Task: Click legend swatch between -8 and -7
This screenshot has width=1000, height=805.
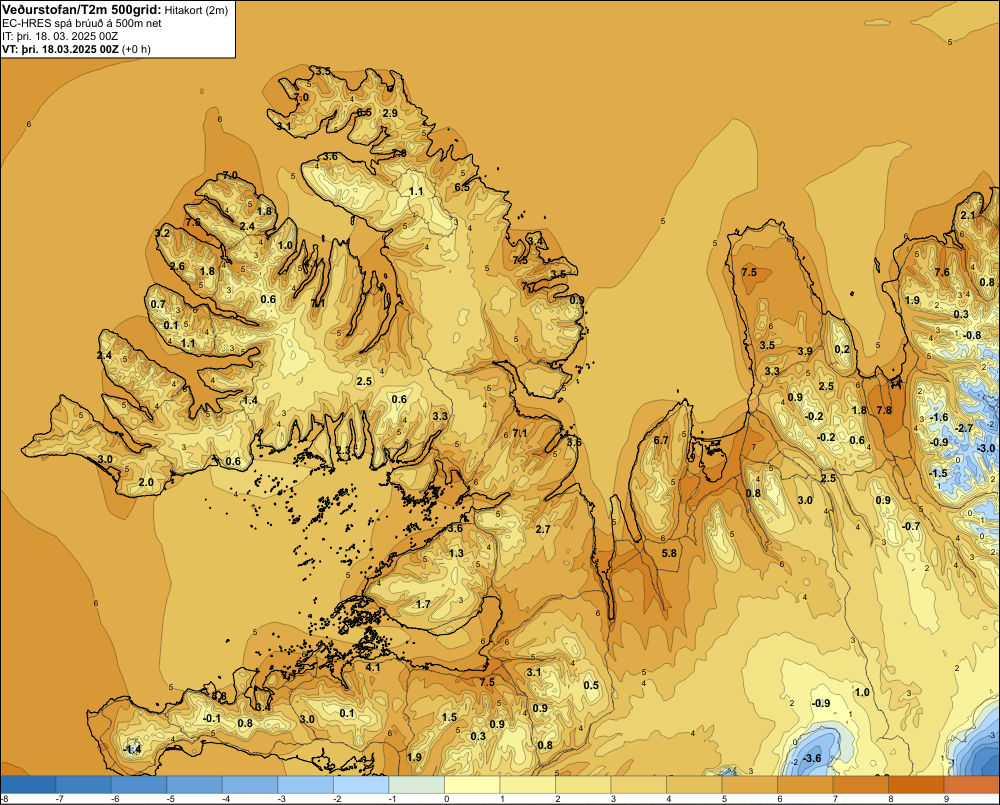Action: pyautogui.click(x=28, y=785)
